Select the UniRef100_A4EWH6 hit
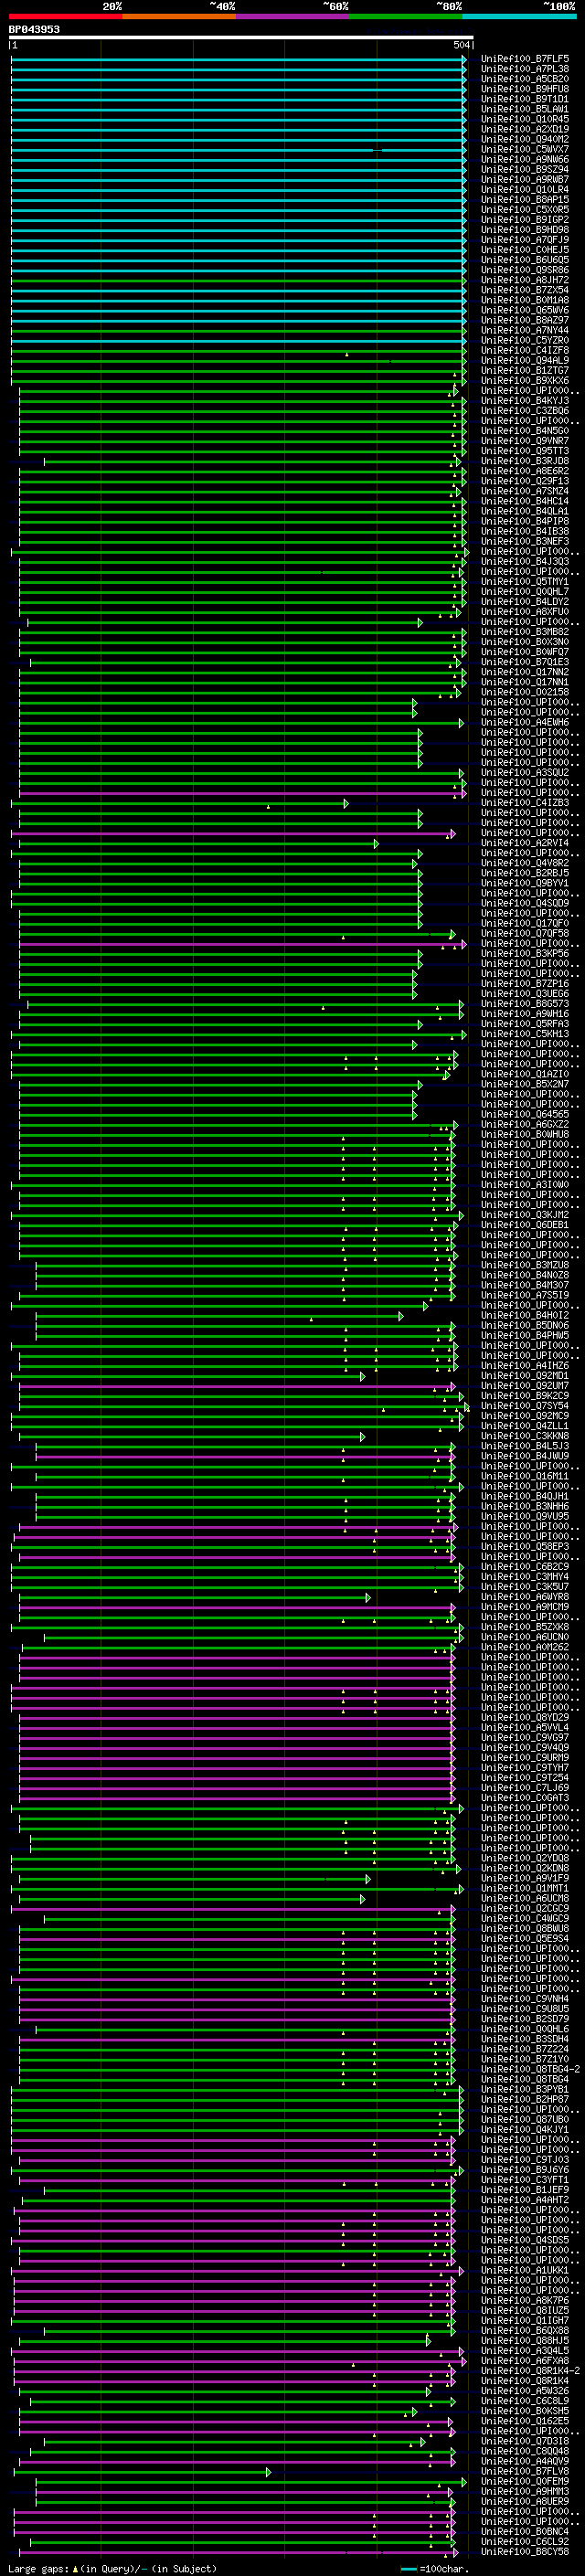Viewport: 585px width, 2576px height. click(525, 722)
